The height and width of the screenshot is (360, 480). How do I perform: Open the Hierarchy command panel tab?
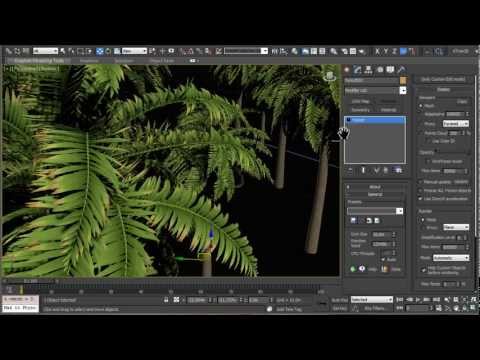click(368, 69)
